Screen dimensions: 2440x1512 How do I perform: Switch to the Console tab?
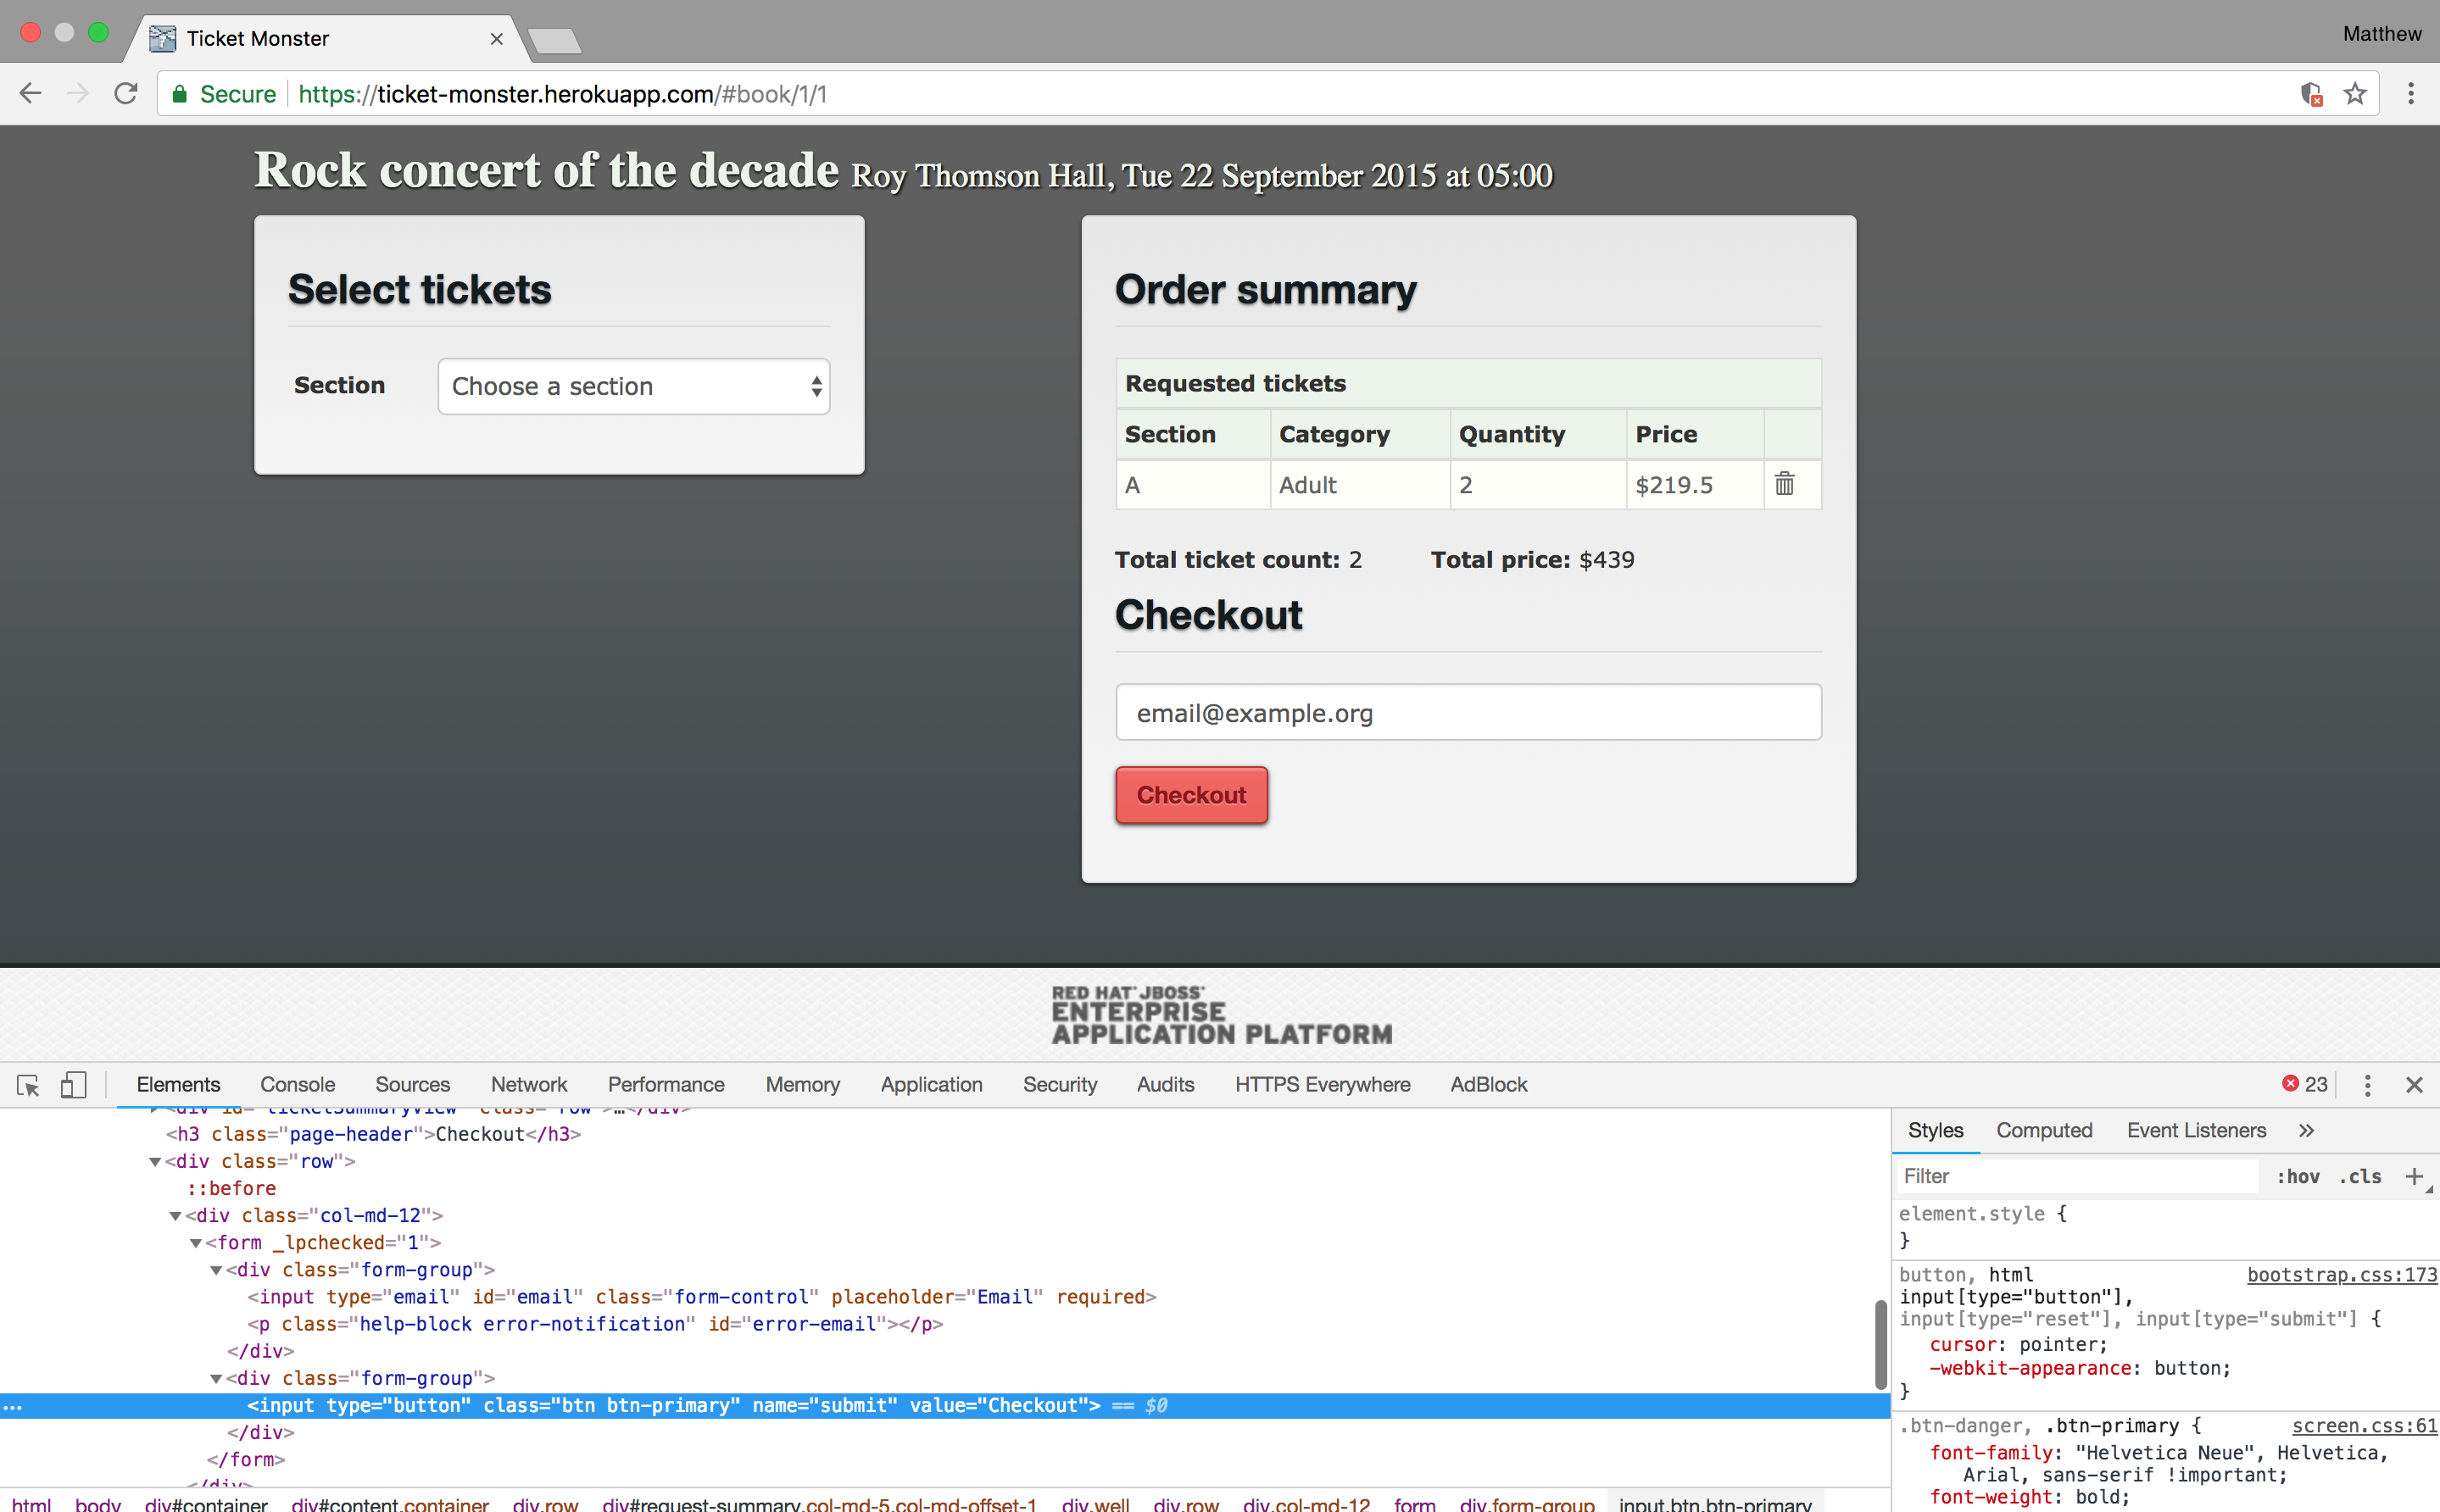[297, 1085]
